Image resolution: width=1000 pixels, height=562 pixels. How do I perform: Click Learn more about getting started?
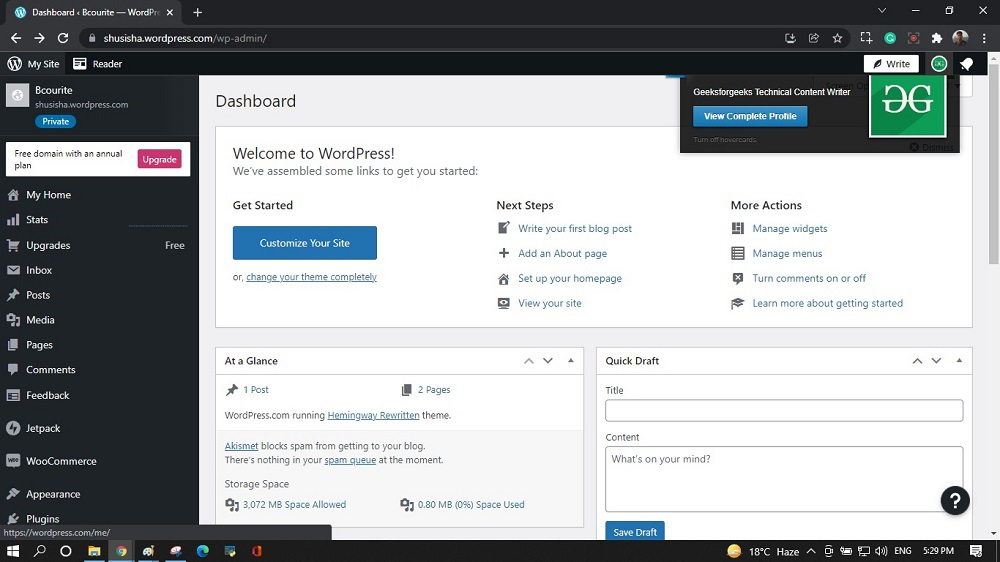tap(827, 303)
